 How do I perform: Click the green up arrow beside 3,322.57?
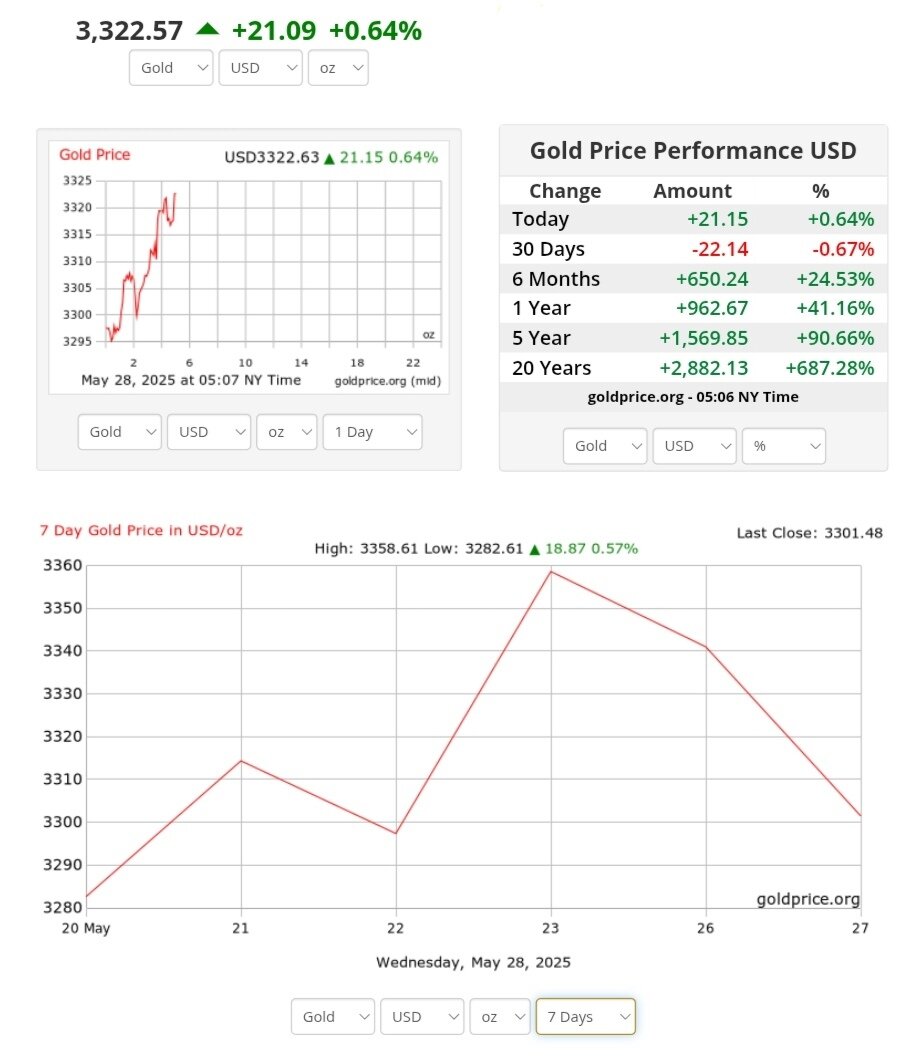click(207, 30)
